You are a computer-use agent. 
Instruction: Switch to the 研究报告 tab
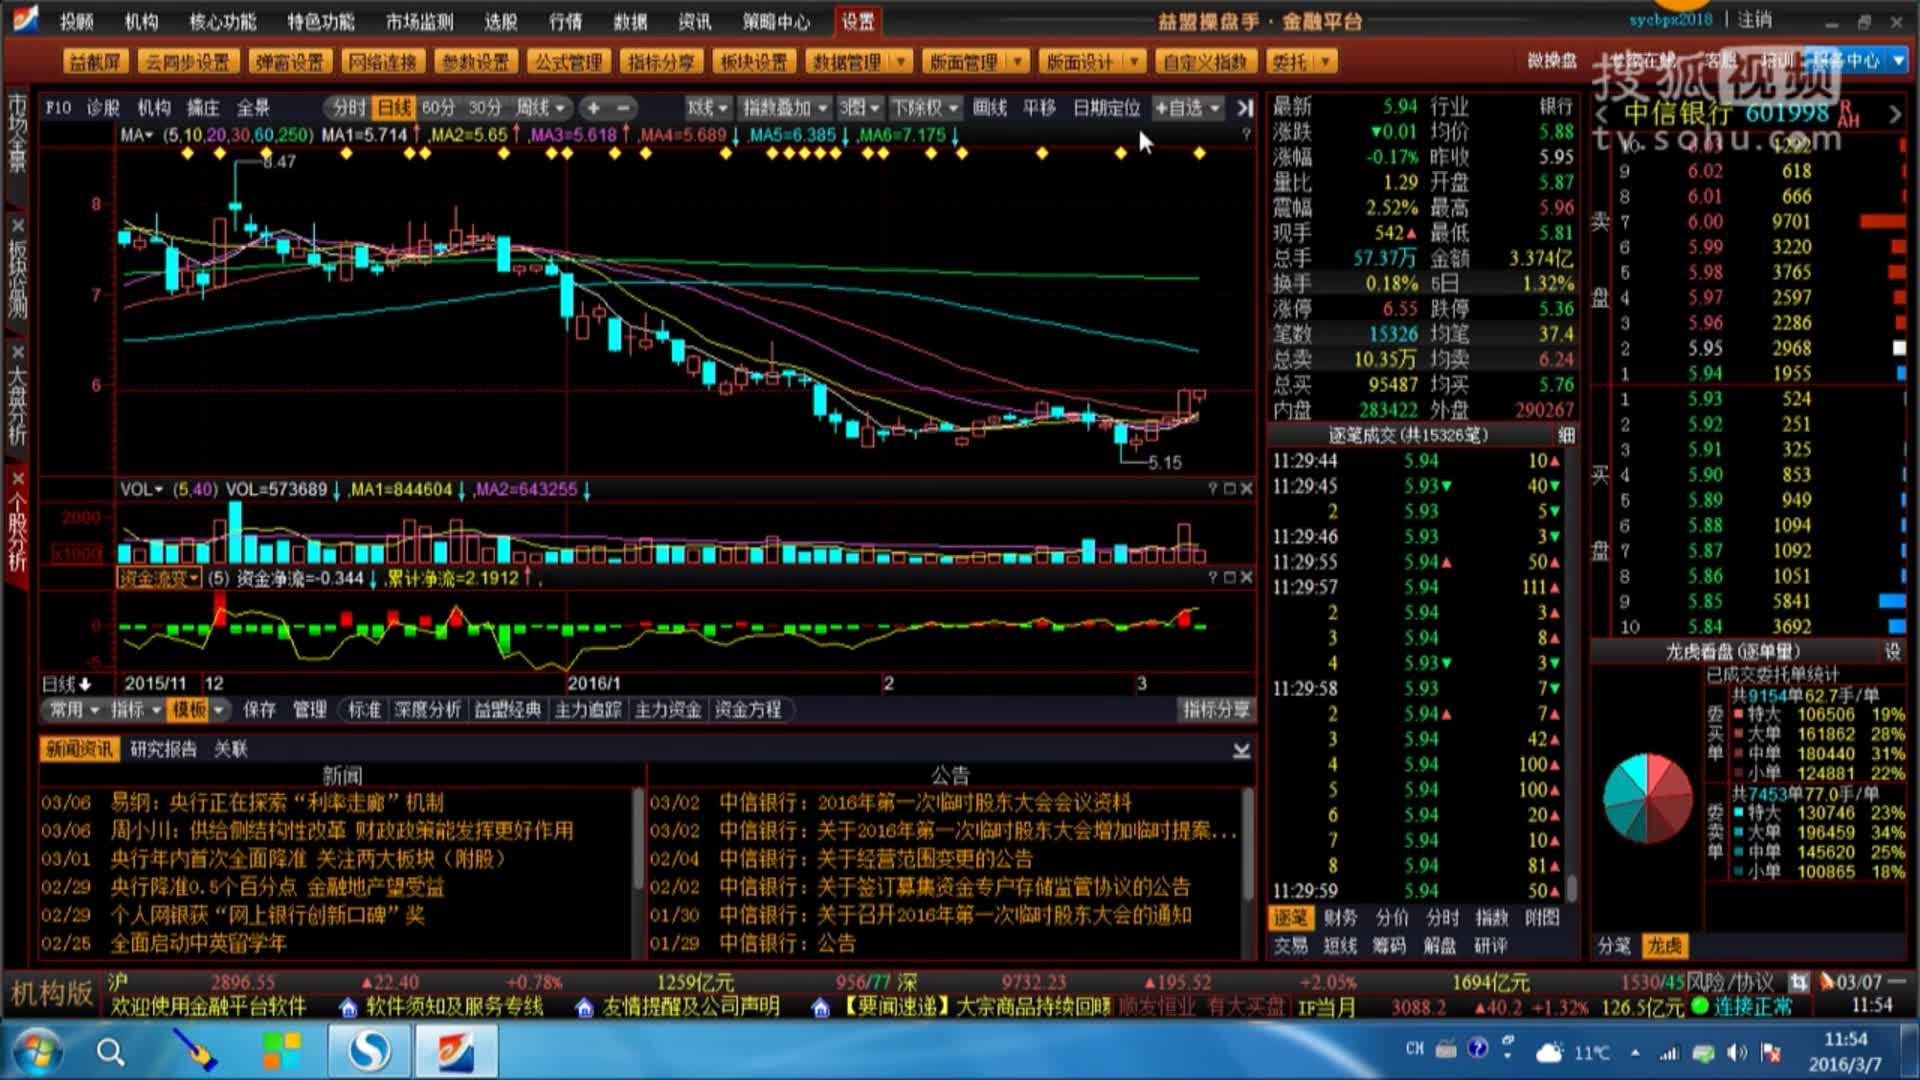pyautogui.click(x=163, y=749)
